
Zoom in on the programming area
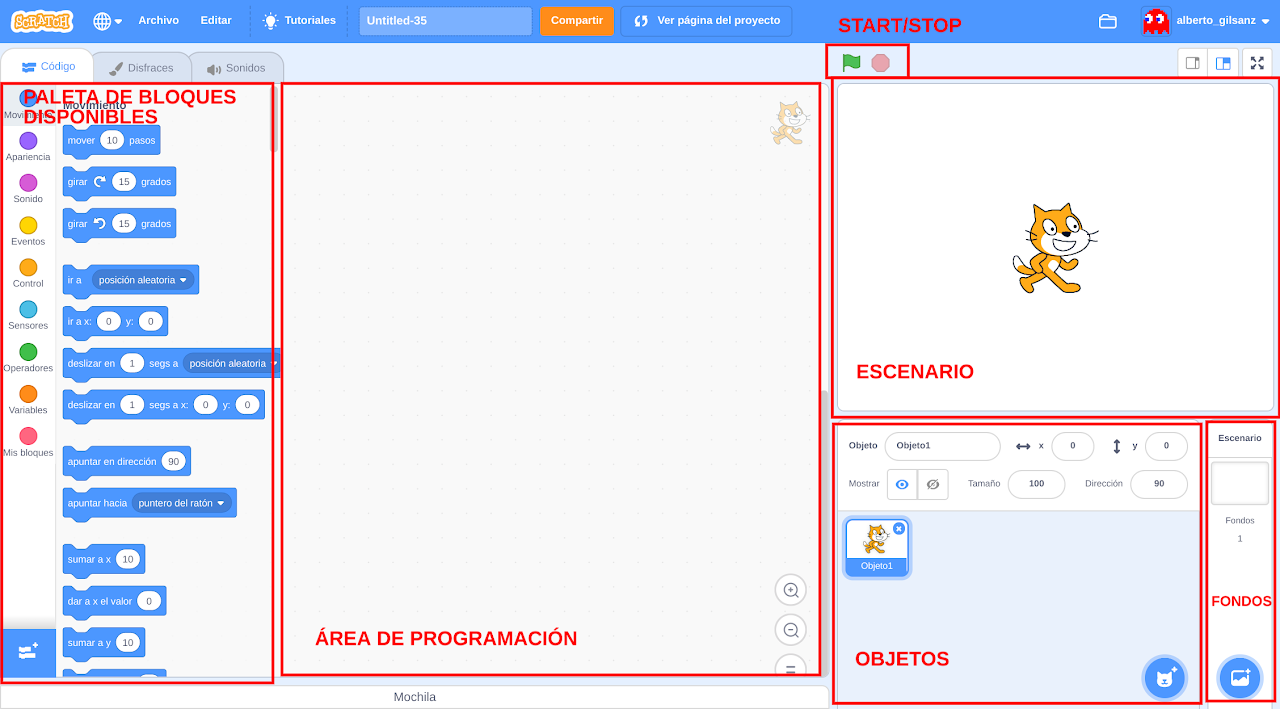[x=790, y=590]
